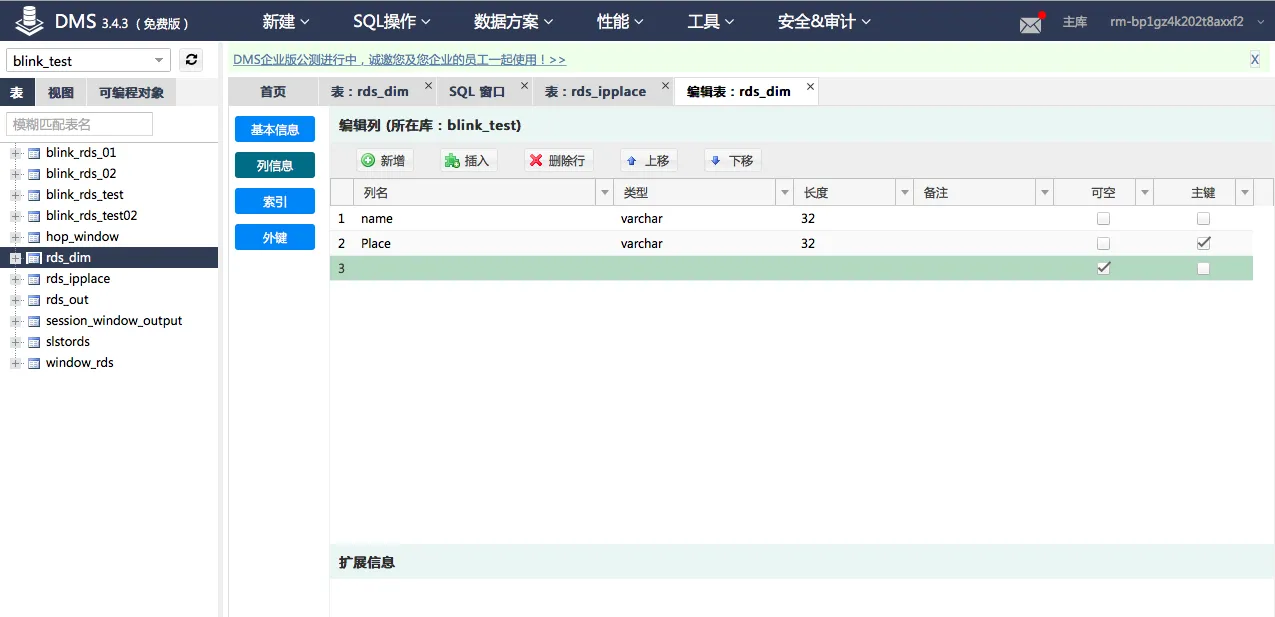
Task: Open the 主键 column header dropdown arrow
Action: (1244, 193)
